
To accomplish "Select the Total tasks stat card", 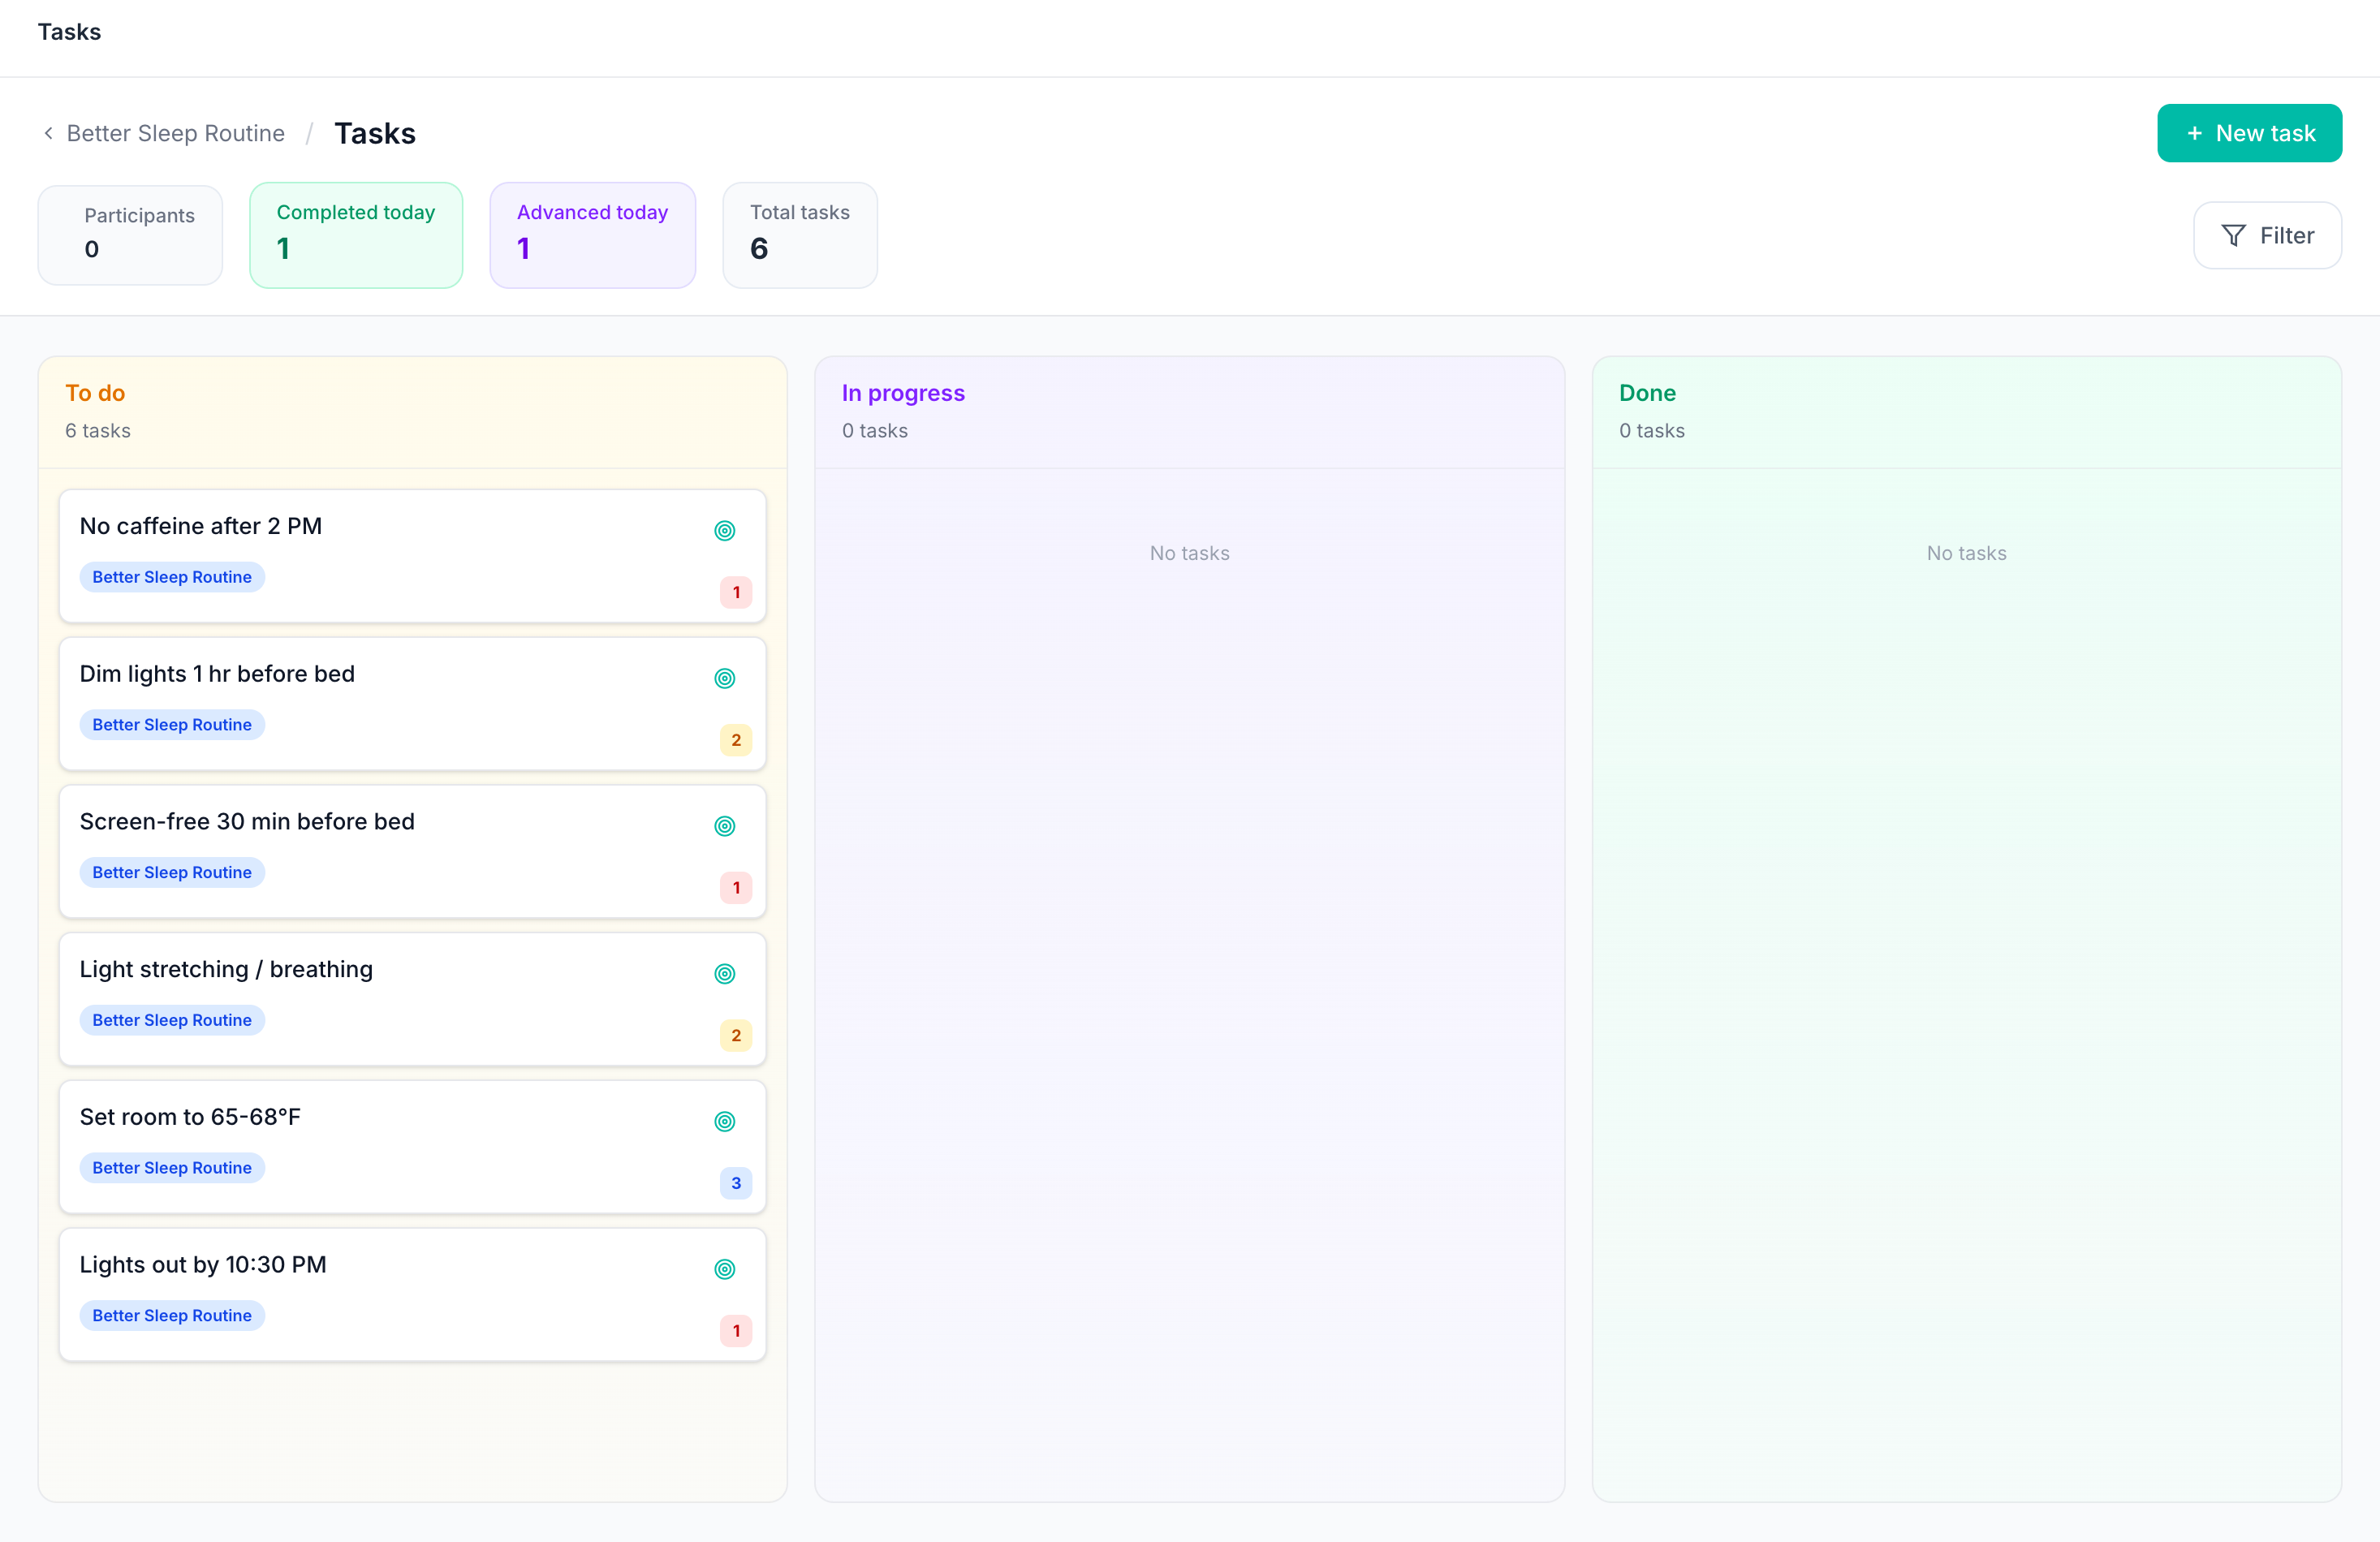I will click(x=799, y=235).
